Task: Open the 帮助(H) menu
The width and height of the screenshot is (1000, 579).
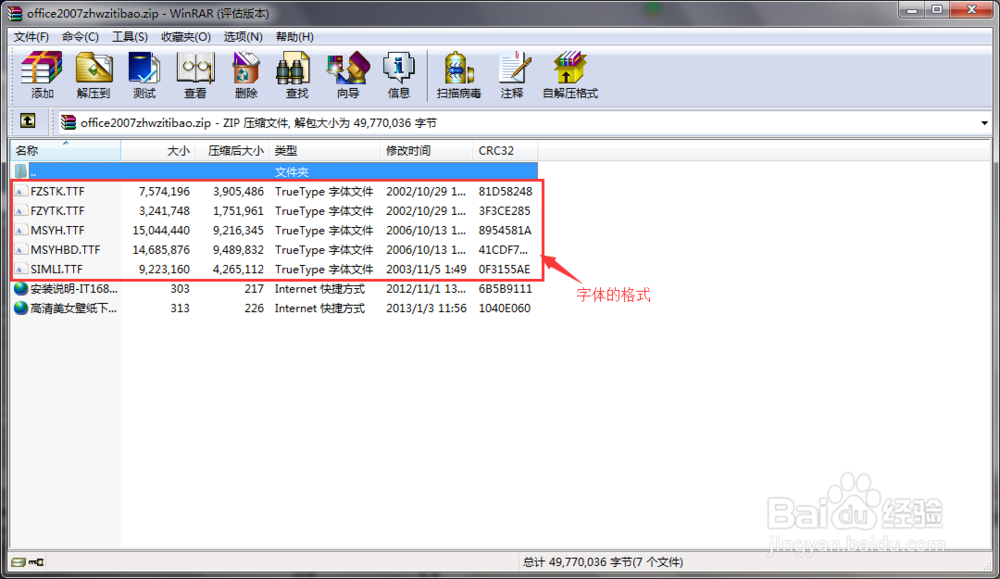Action: pos(295,37)
